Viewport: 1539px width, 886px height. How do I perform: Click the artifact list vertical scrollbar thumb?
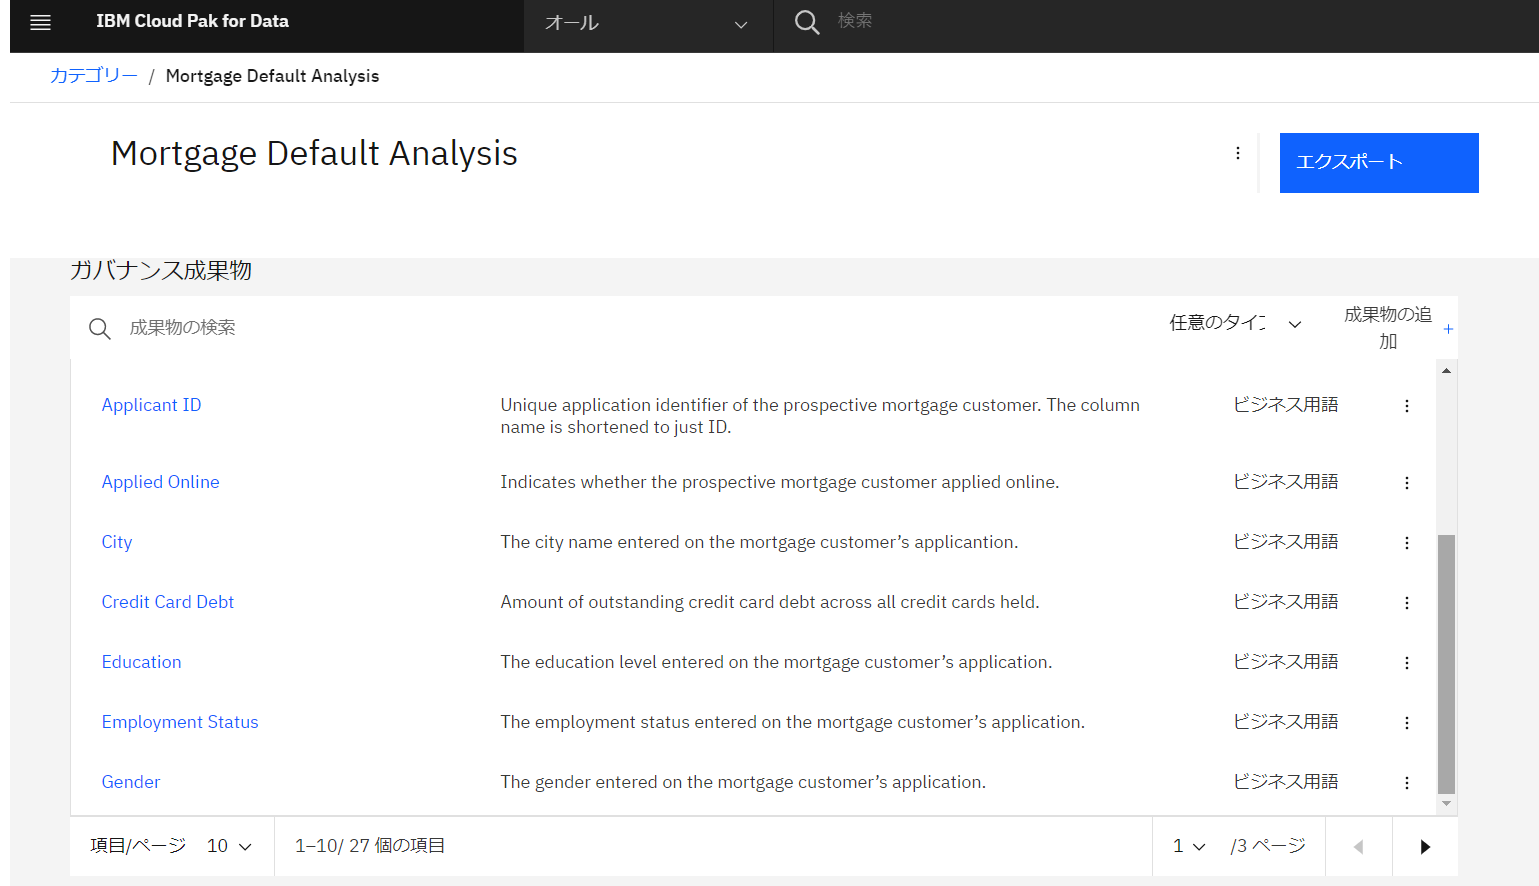1446,664
